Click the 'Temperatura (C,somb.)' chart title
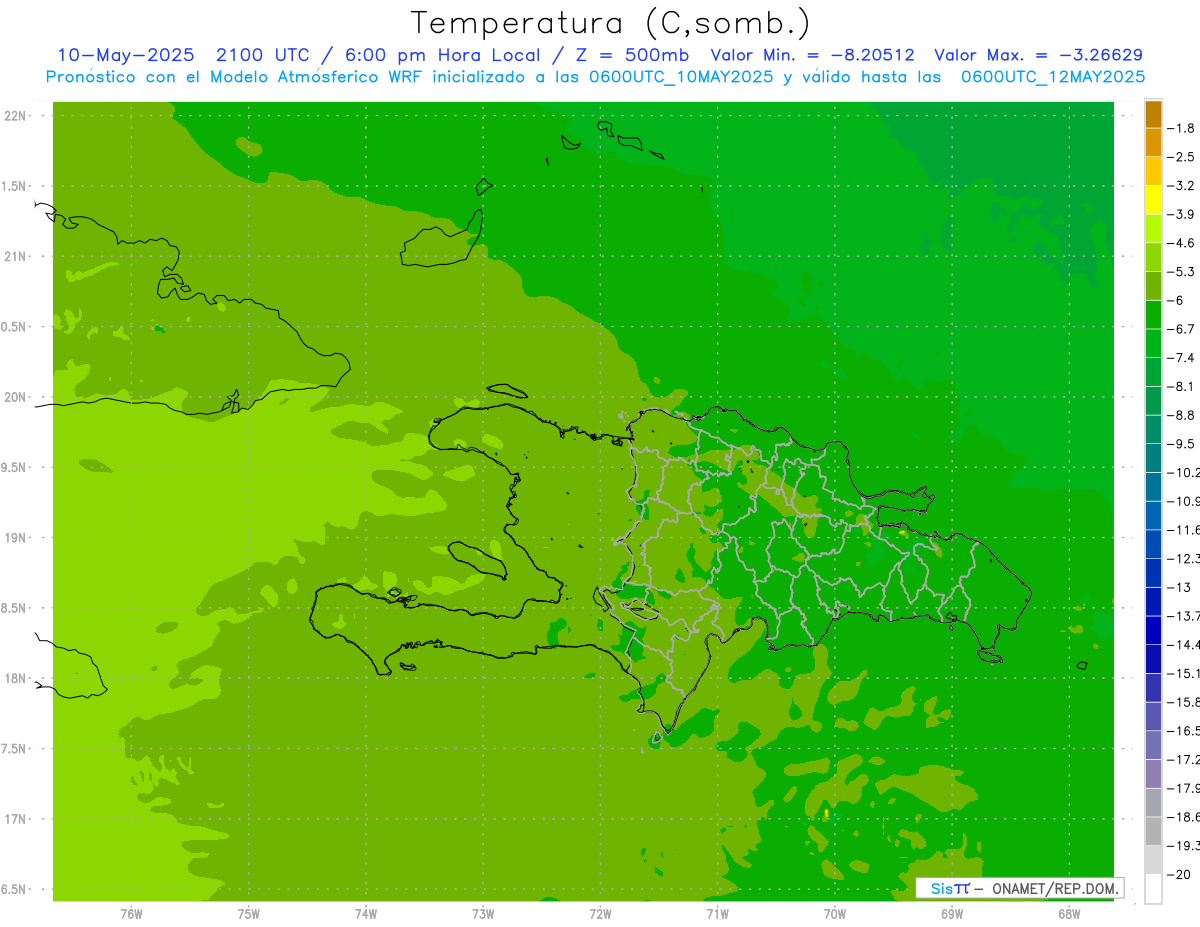This screenshot has height=927, width=1200. tap(611, 23)
